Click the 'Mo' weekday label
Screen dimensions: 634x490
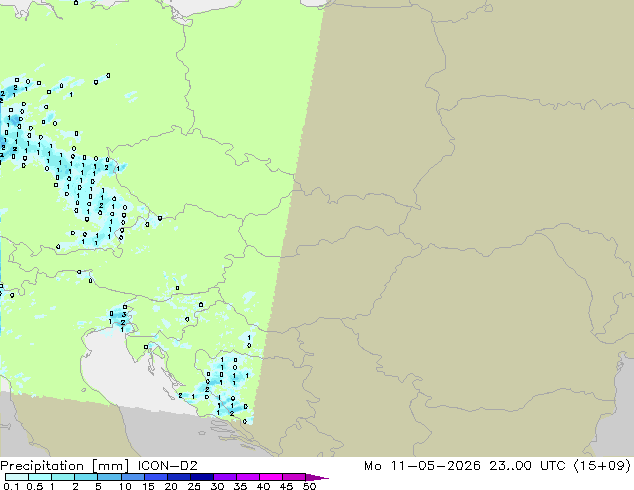tap(373, 466)
